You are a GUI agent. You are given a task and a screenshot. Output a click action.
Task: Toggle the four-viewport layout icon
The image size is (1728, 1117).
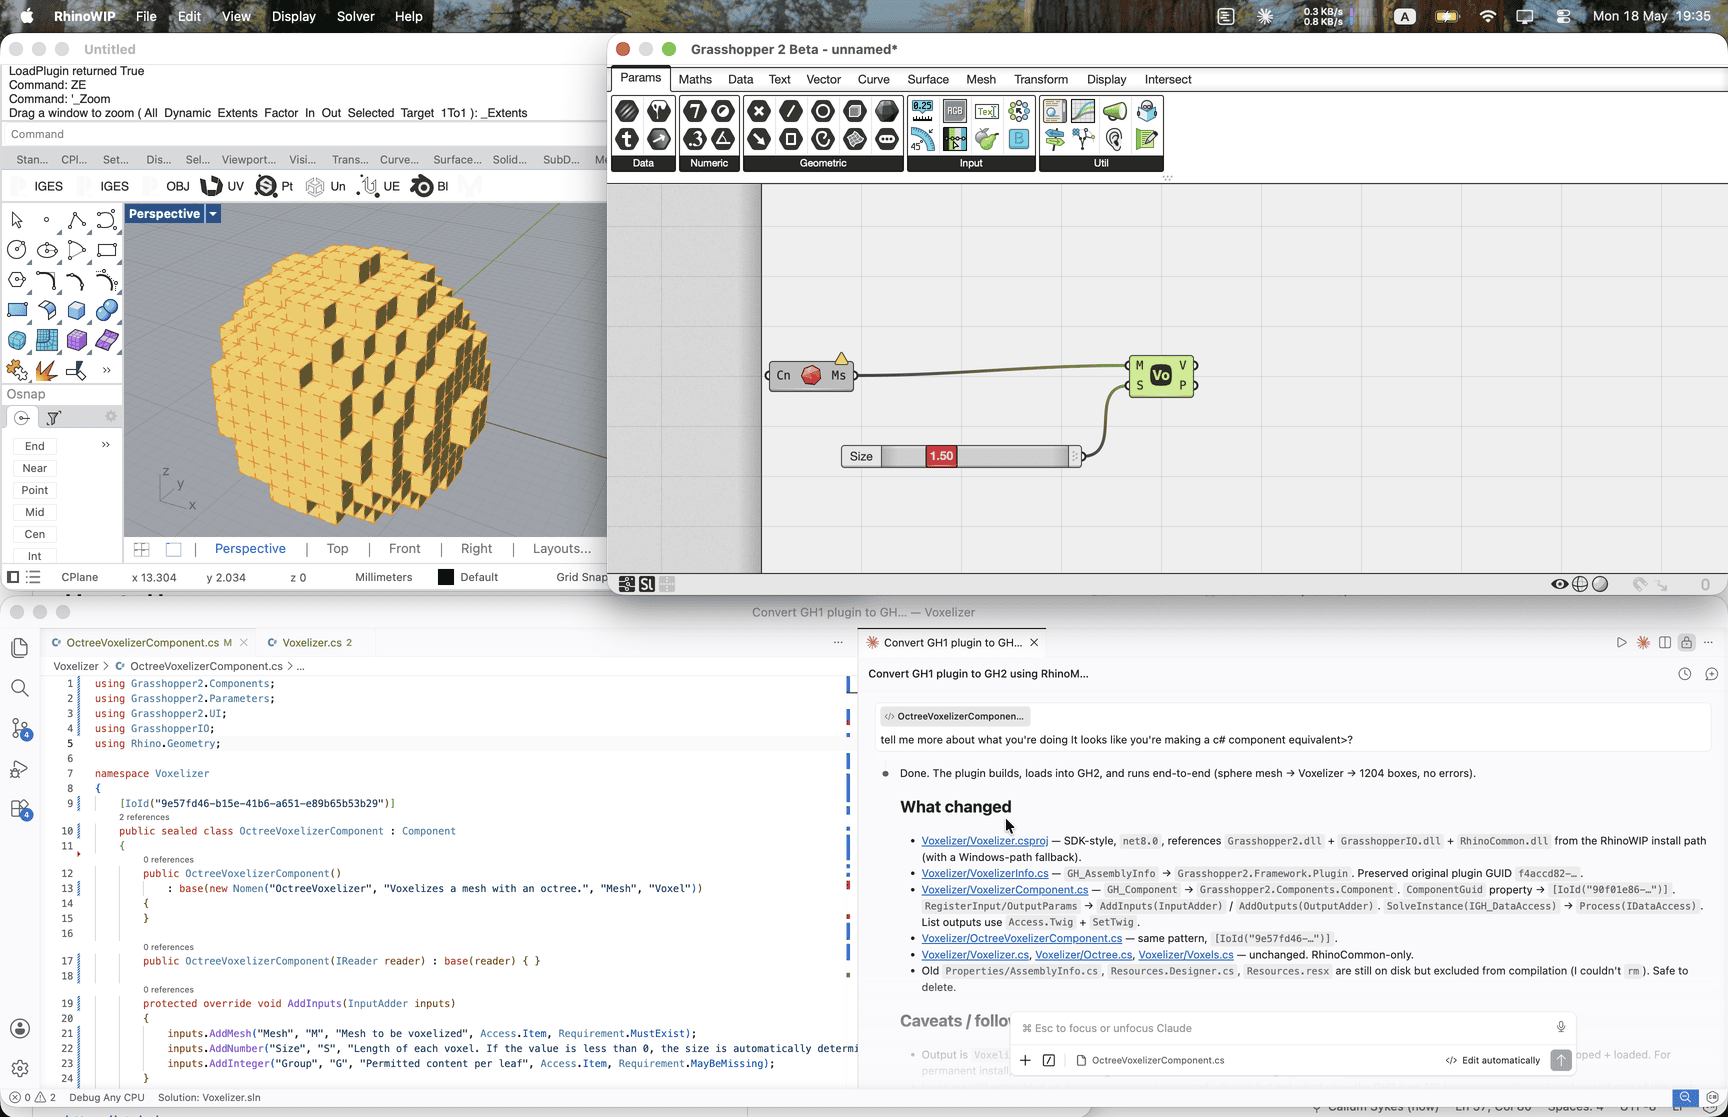point(142,549)
